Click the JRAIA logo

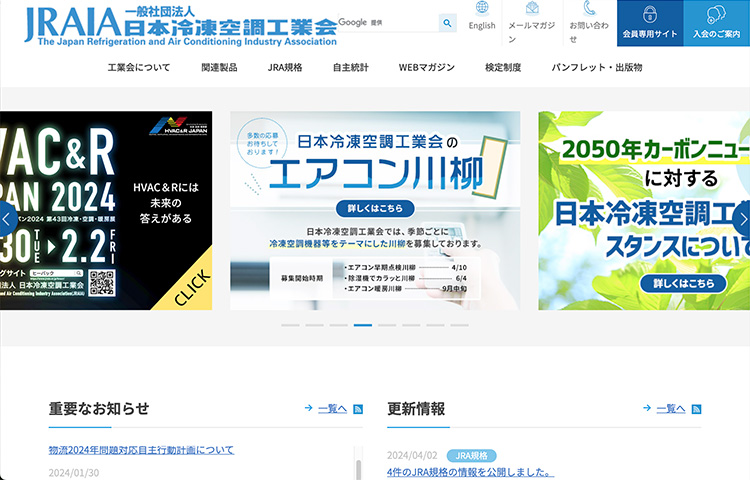point(181,26)
